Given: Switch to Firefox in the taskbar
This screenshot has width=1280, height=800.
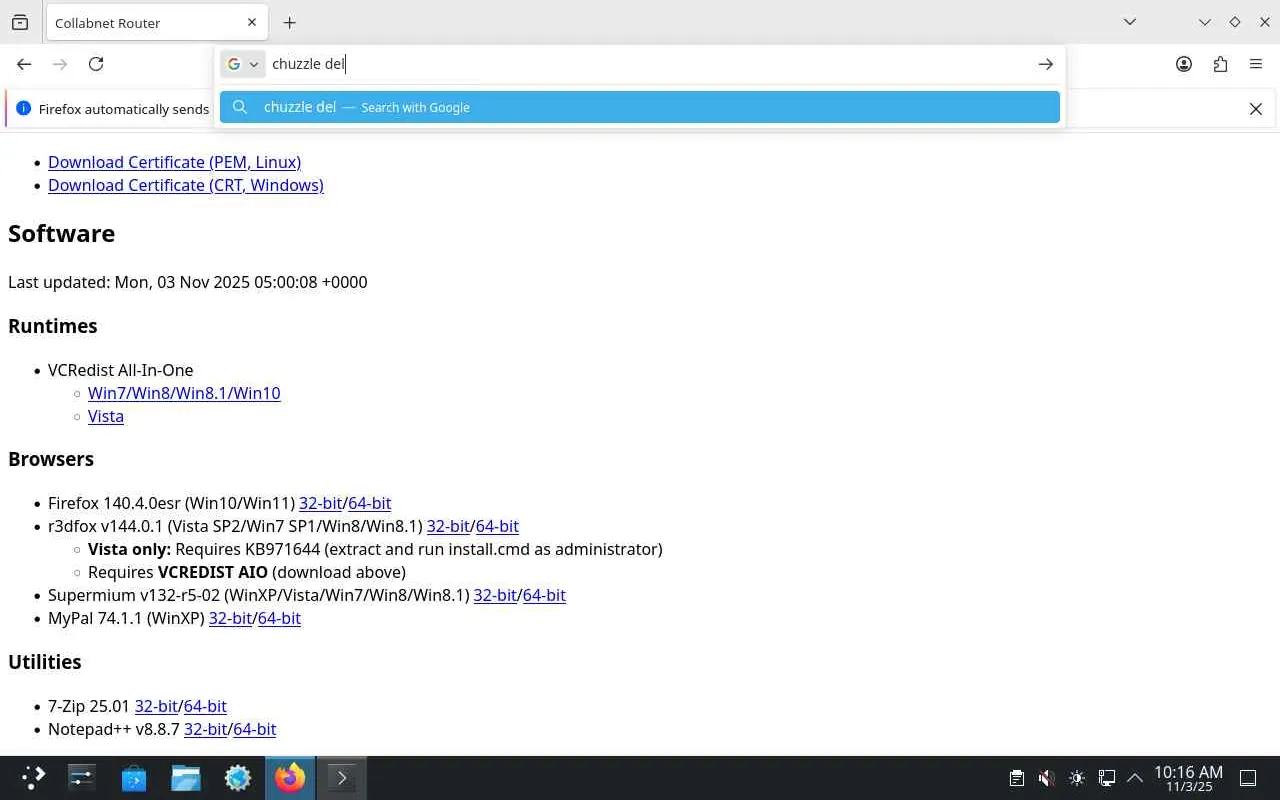Looking at the screenshot, I should (289, 777).
